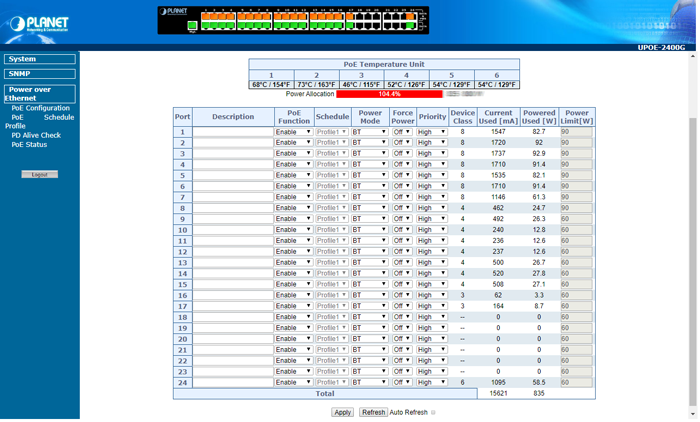
Task: Go to PoE Schedule Profile page
Action: 39,121
